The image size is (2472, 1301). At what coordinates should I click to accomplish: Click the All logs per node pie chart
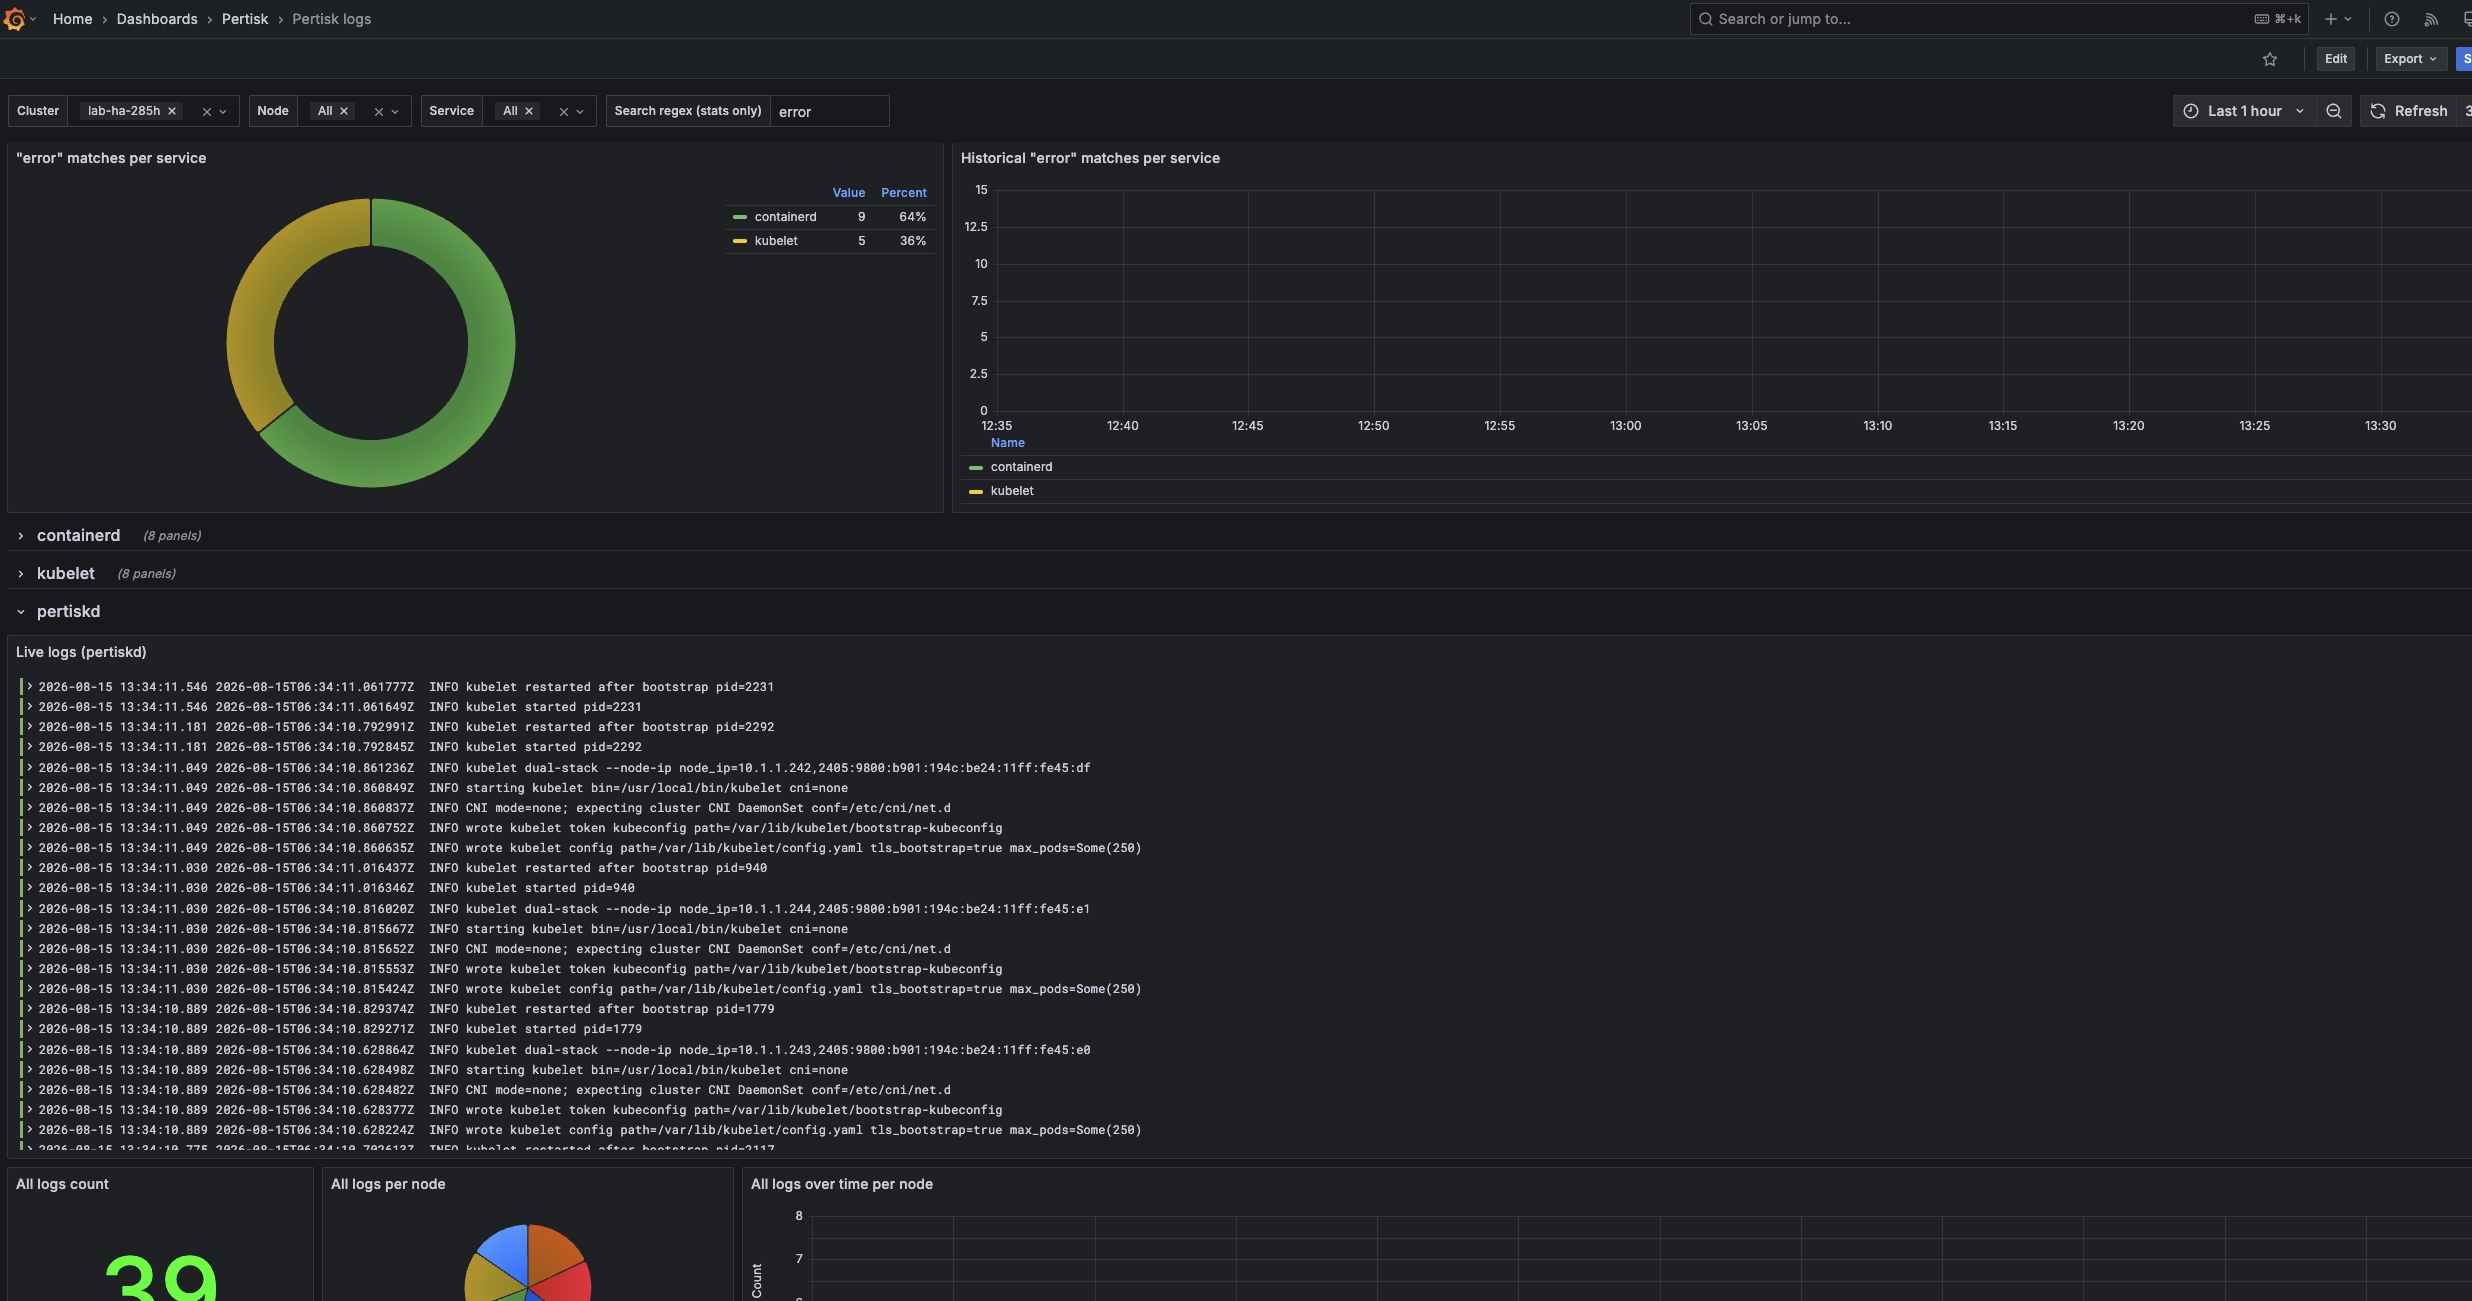(x=528, y=1265)
